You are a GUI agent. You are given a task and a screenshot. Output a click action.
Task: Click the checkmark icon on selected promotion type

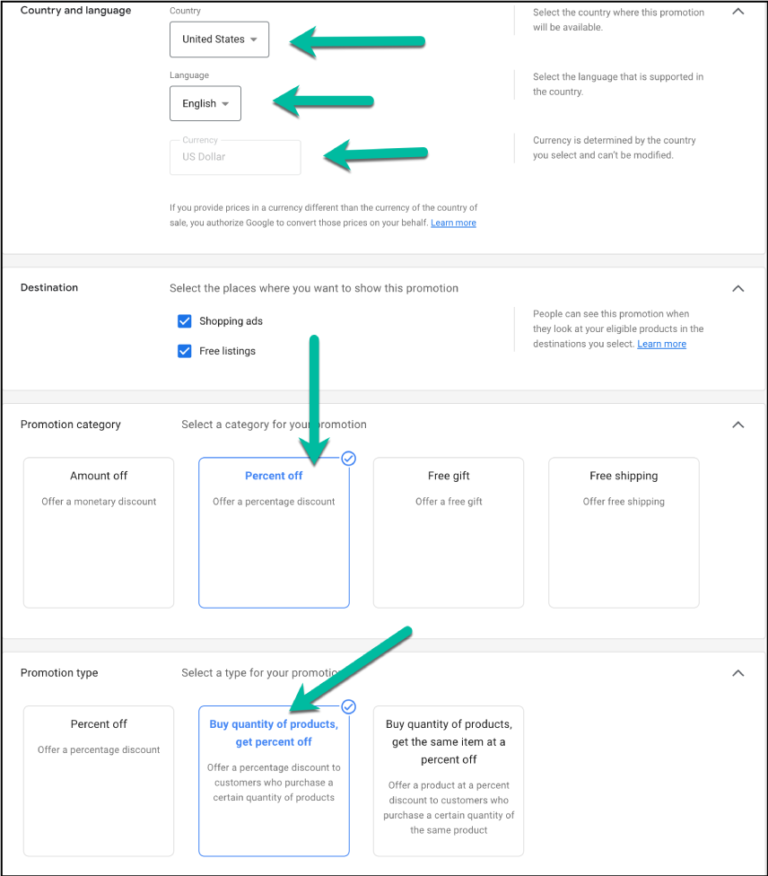[x=348, y=706]
